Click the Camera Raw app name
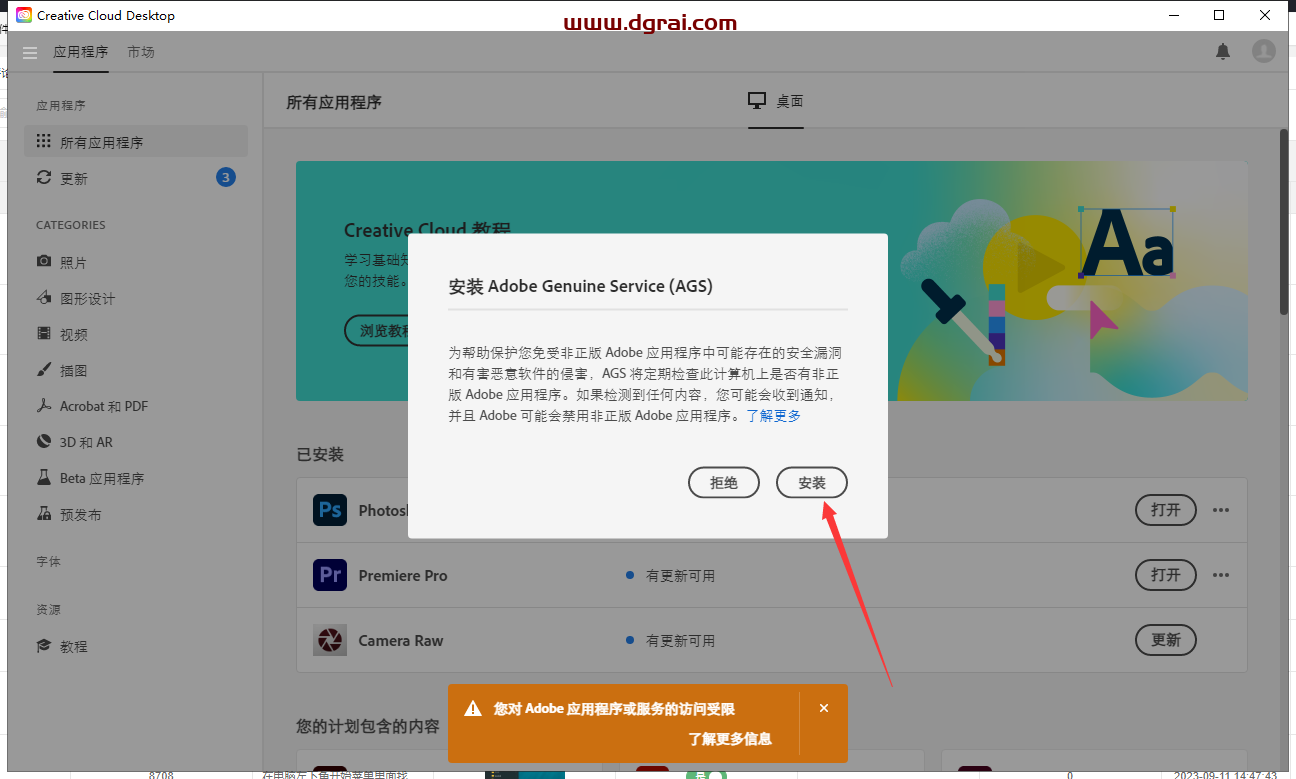This screenshot has width=1296, height=779. 401,641
